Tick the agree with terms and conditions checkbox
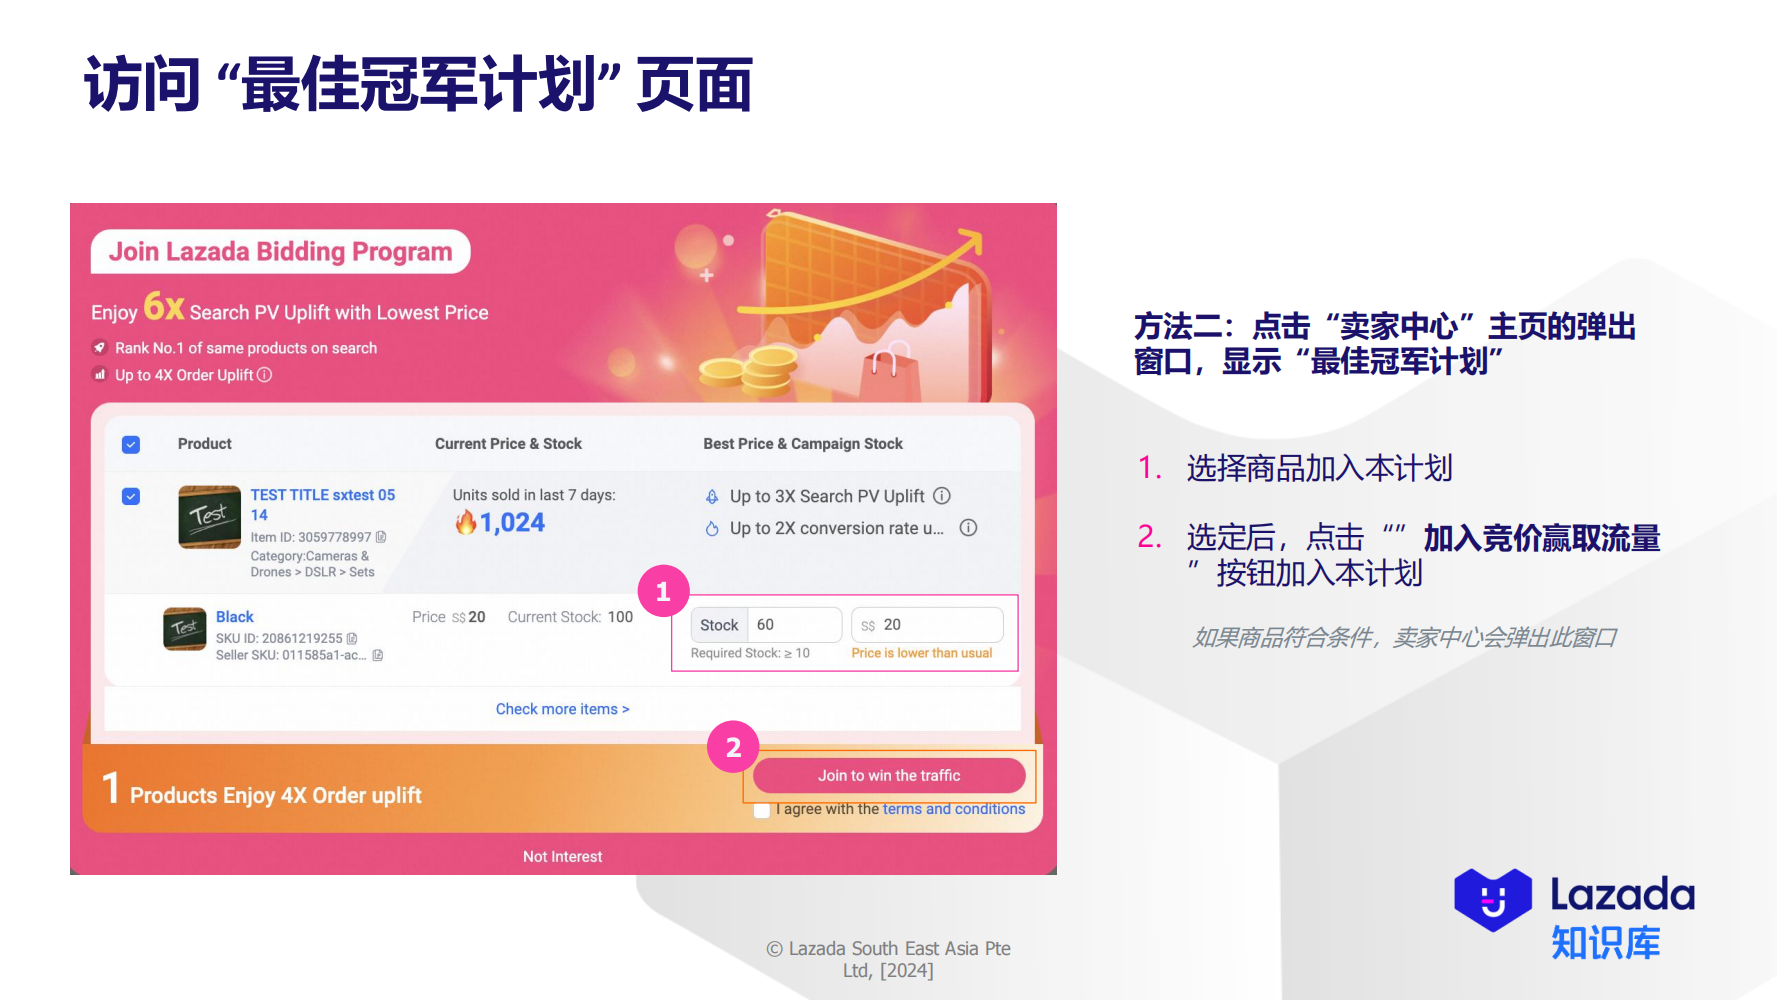The width and height of the screenshot is (1778, 1000). 762,810
